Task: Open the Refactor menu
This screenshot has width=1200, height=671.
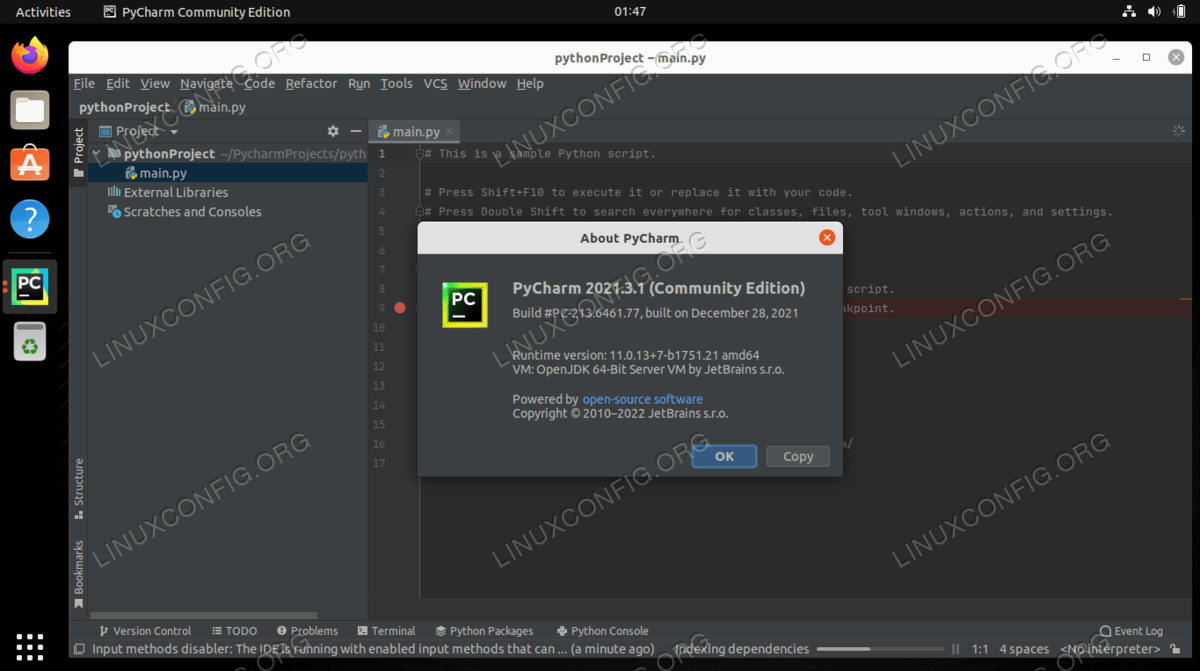Action: pos(311,84)
